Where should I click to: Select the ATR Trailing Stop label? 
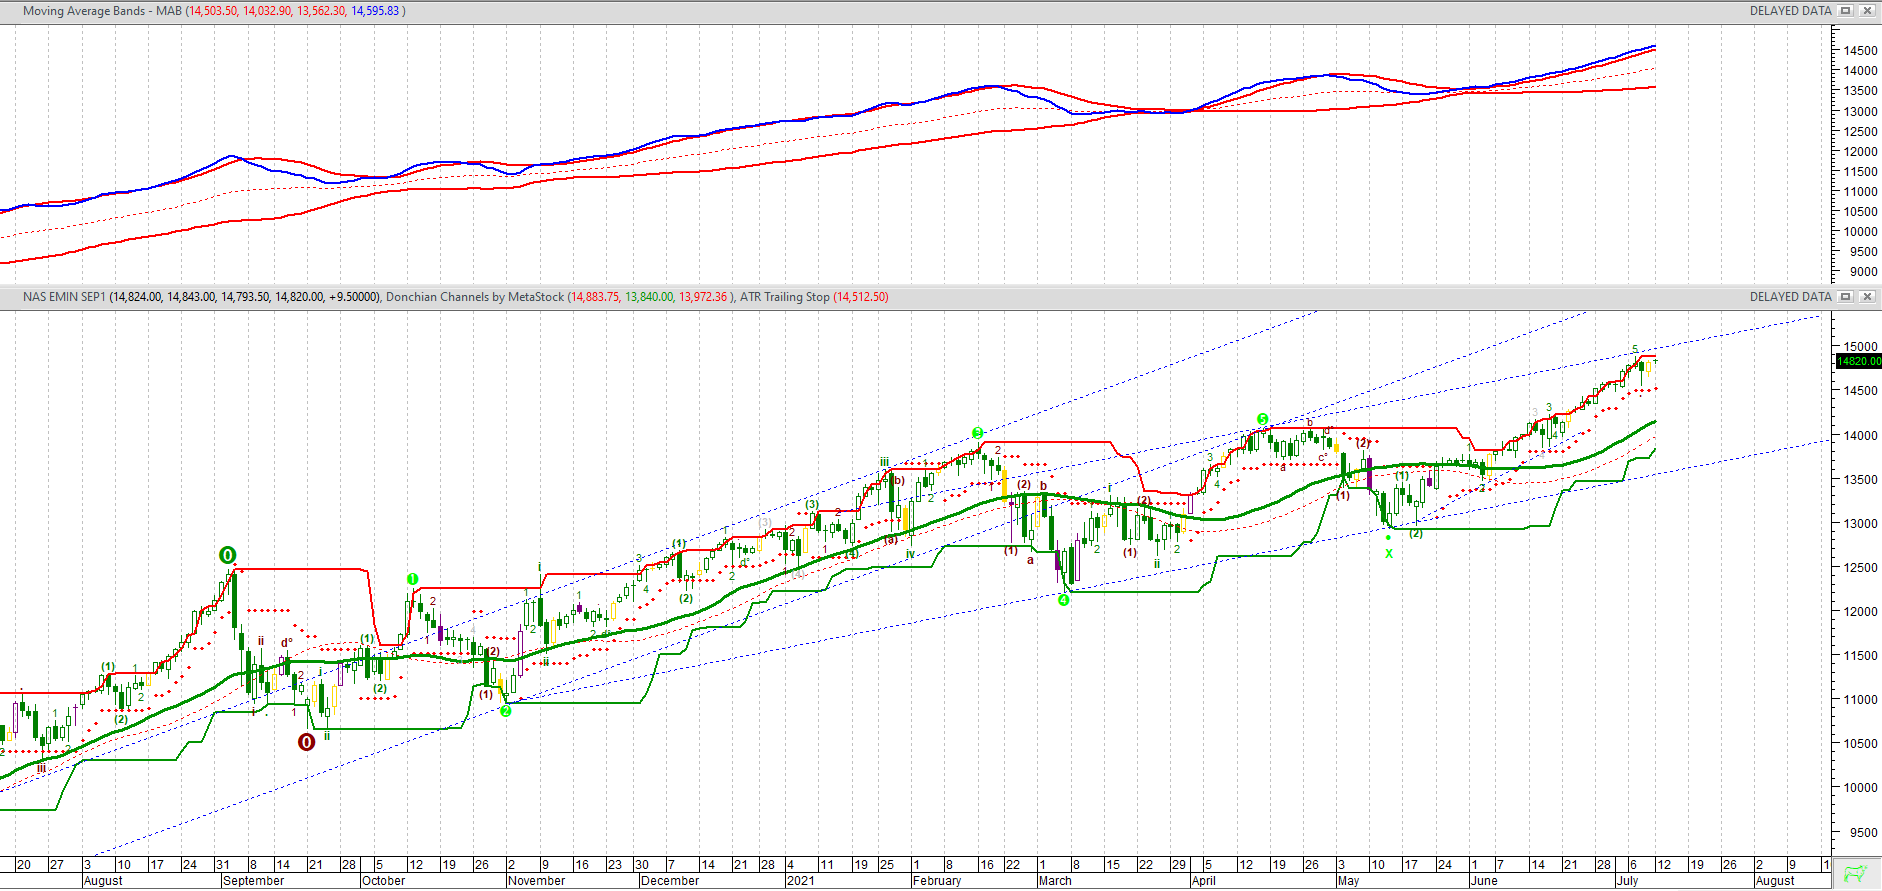click(x=784, y=297)
